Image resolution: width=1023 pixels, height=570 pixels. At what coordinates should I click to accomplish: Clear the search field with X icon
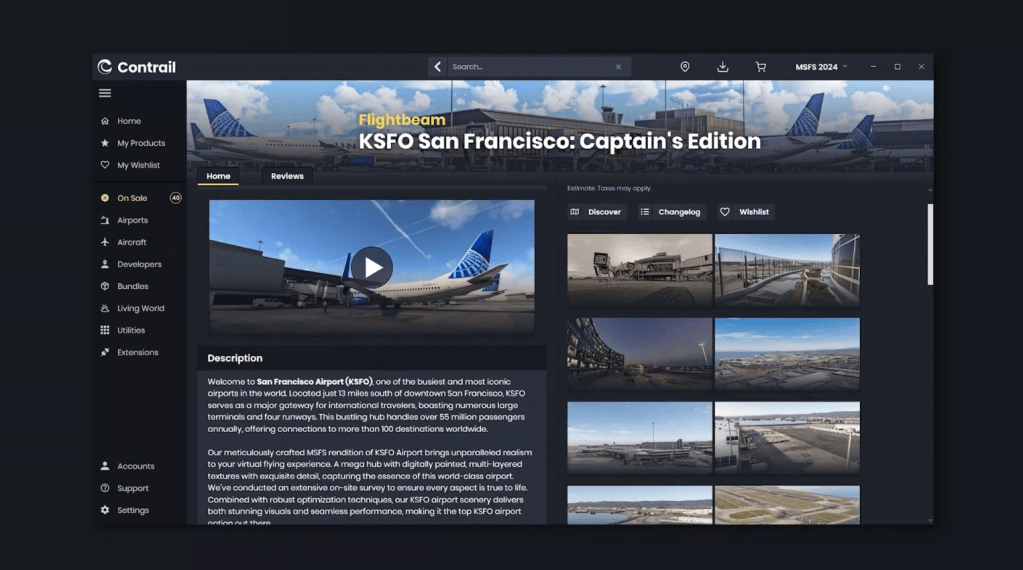point(618,67)
